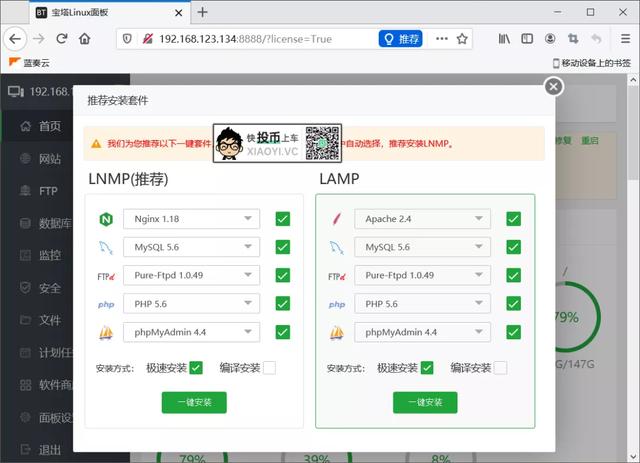This screenshot has width=640, height=463.
Task: Close the recommended install dialog
Action: (x=553, y=87)
